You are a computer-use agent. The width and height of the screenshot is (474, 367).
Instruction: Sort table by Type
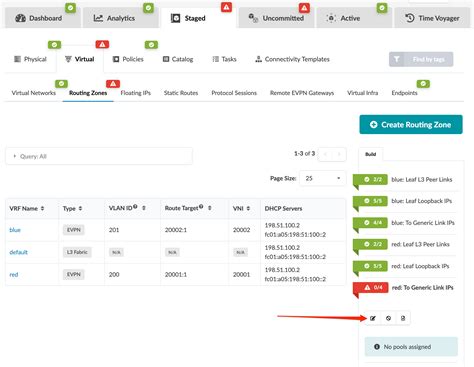(72, 209)
